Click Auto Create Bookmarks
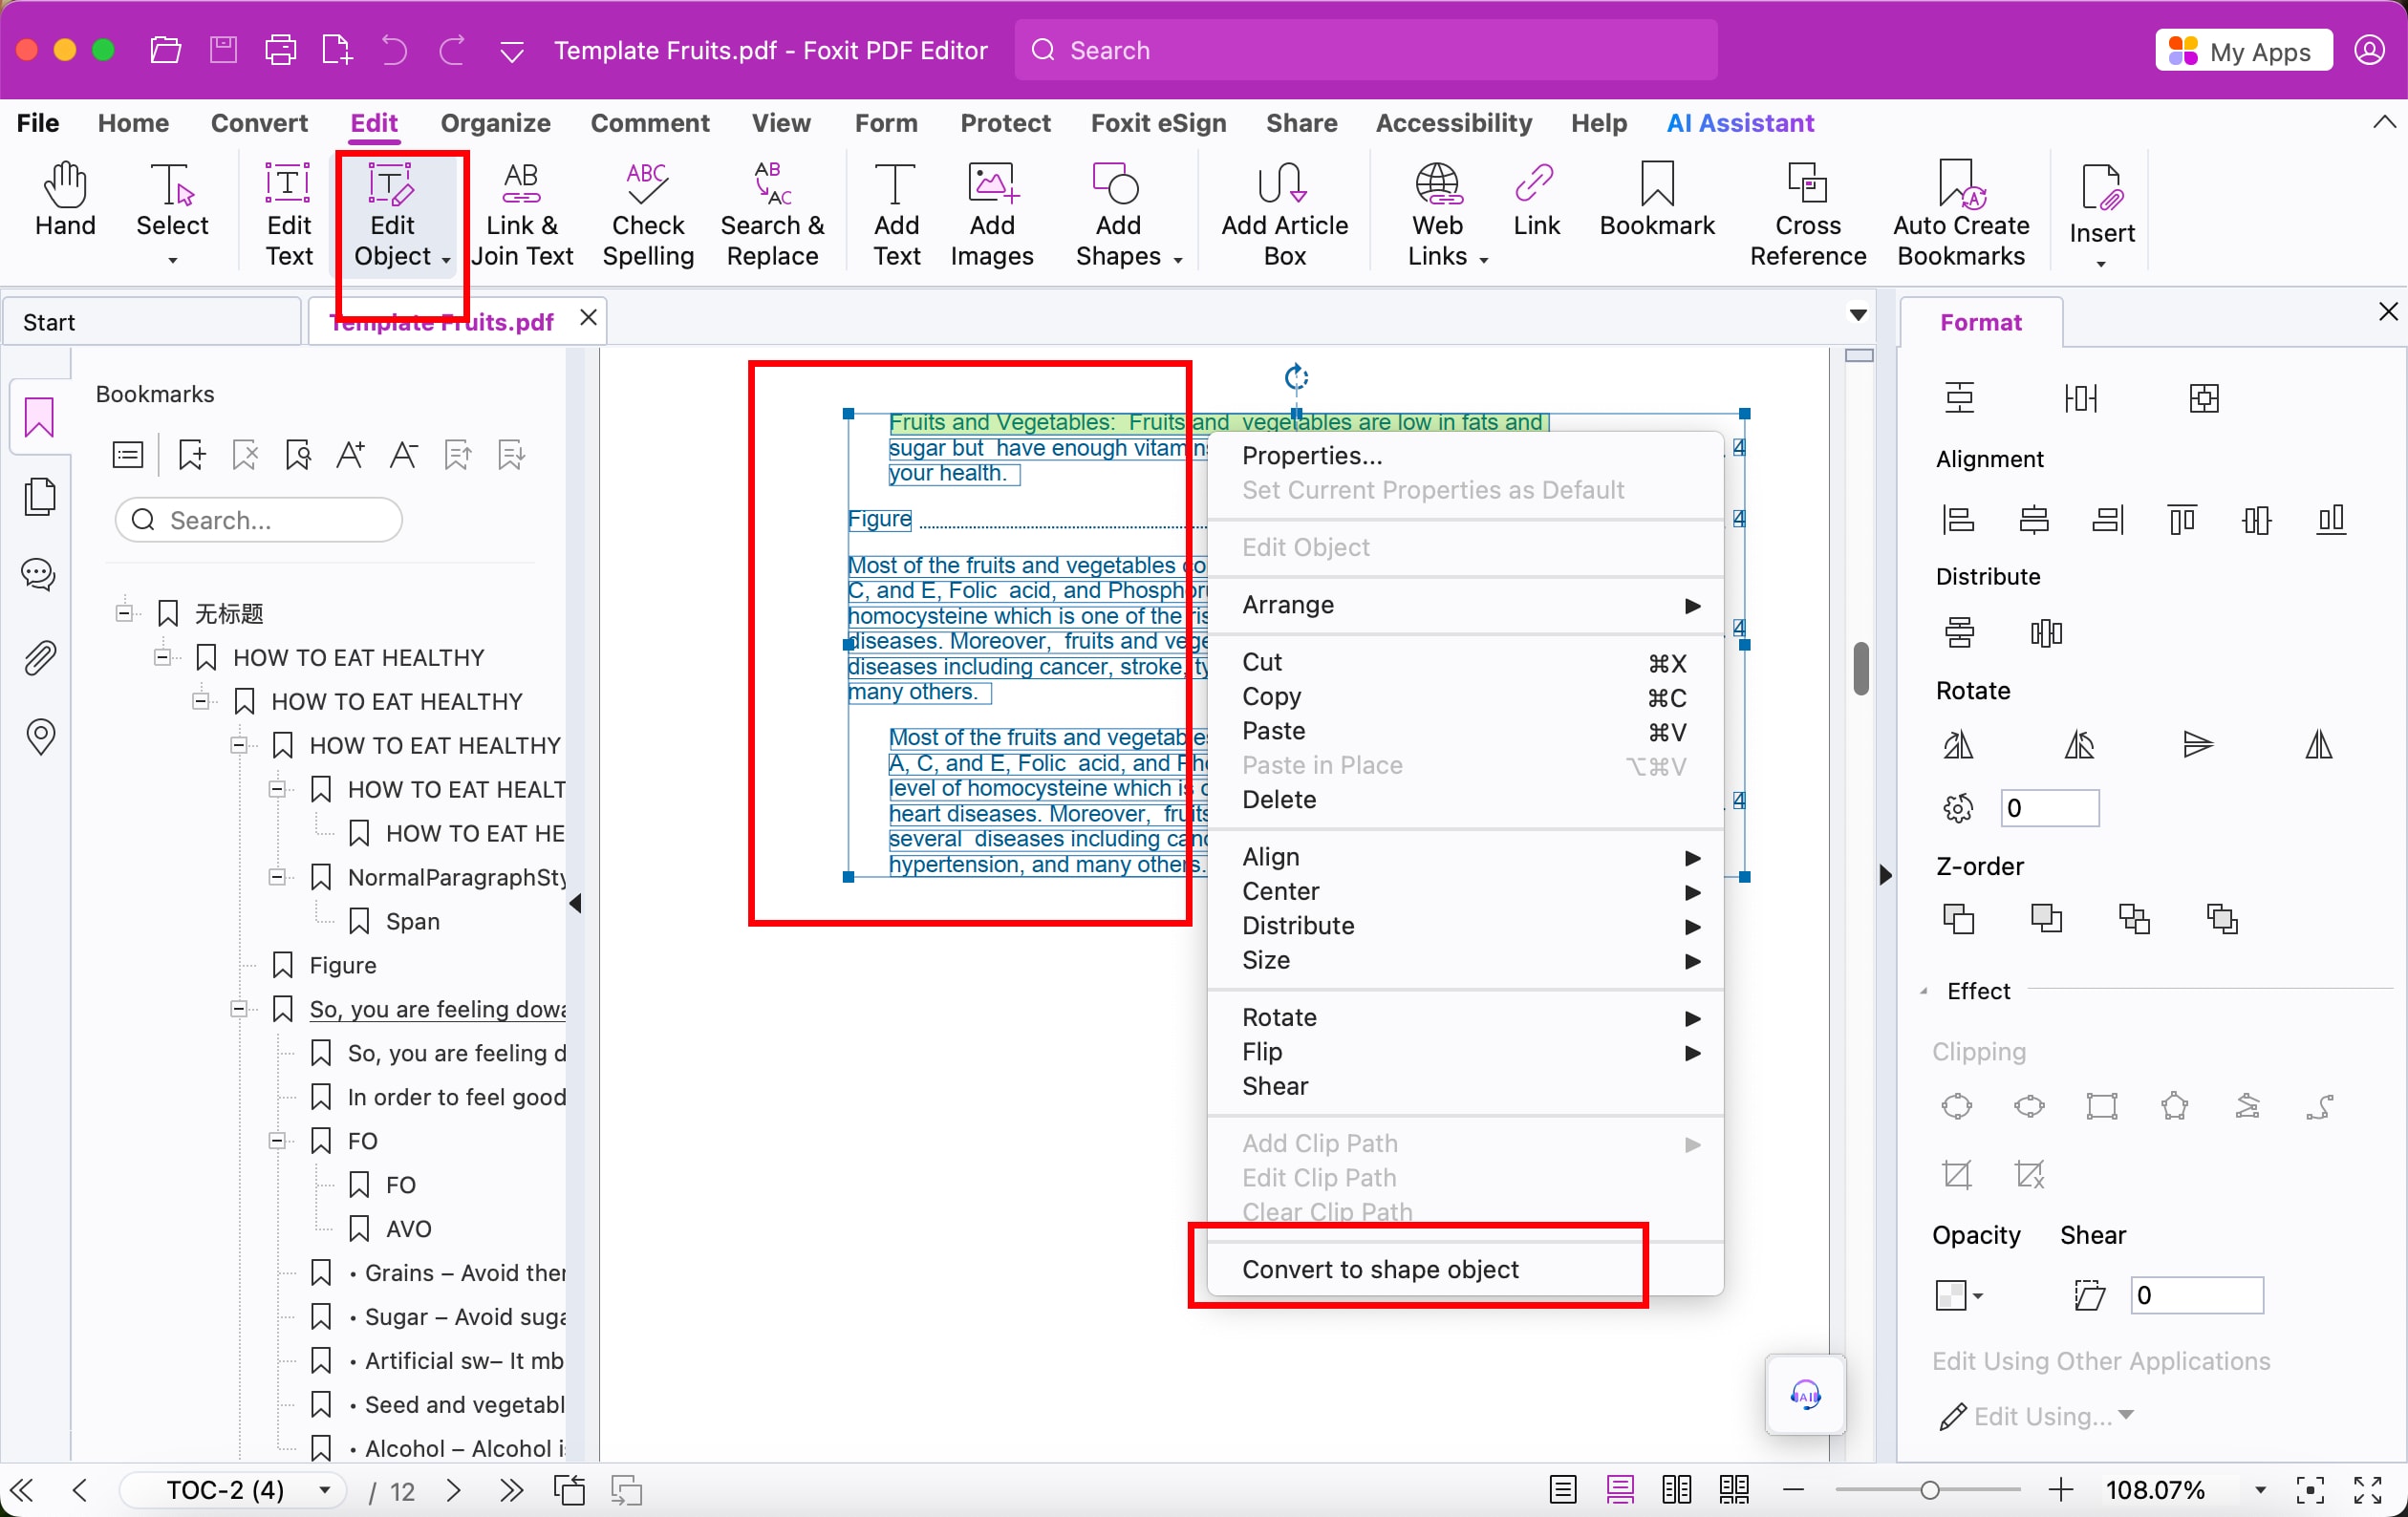The image size is (2408, 1517). (1960, 213)
